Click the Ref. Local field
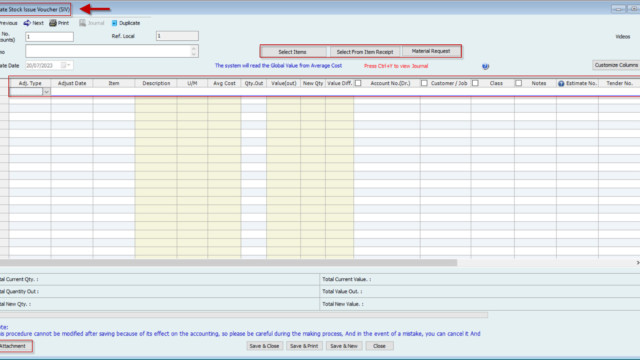 coord(177,36)
